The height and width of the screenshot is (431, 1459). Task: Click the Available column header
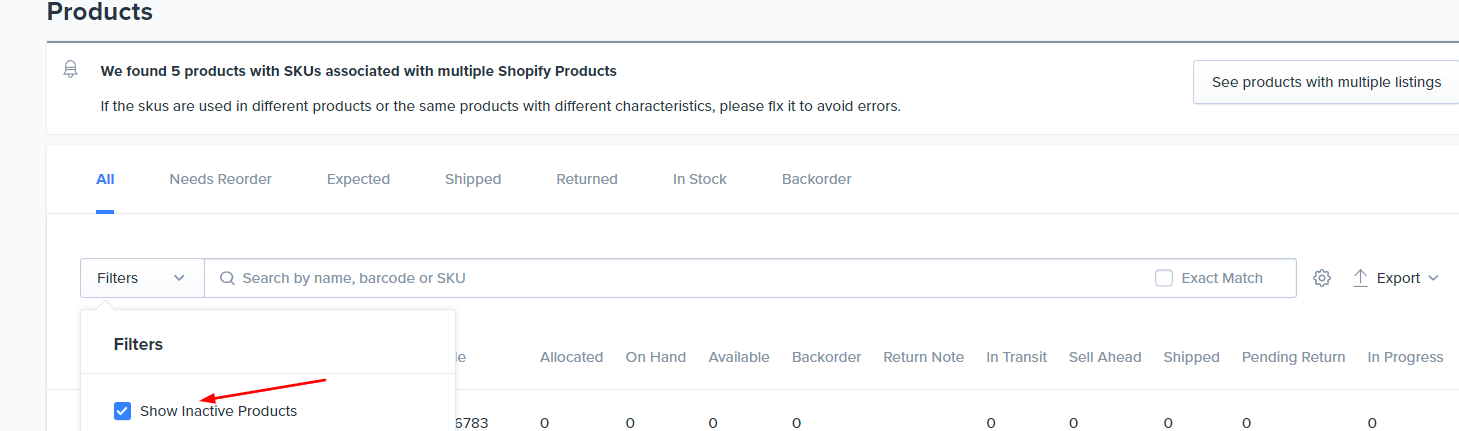(739, 357)
